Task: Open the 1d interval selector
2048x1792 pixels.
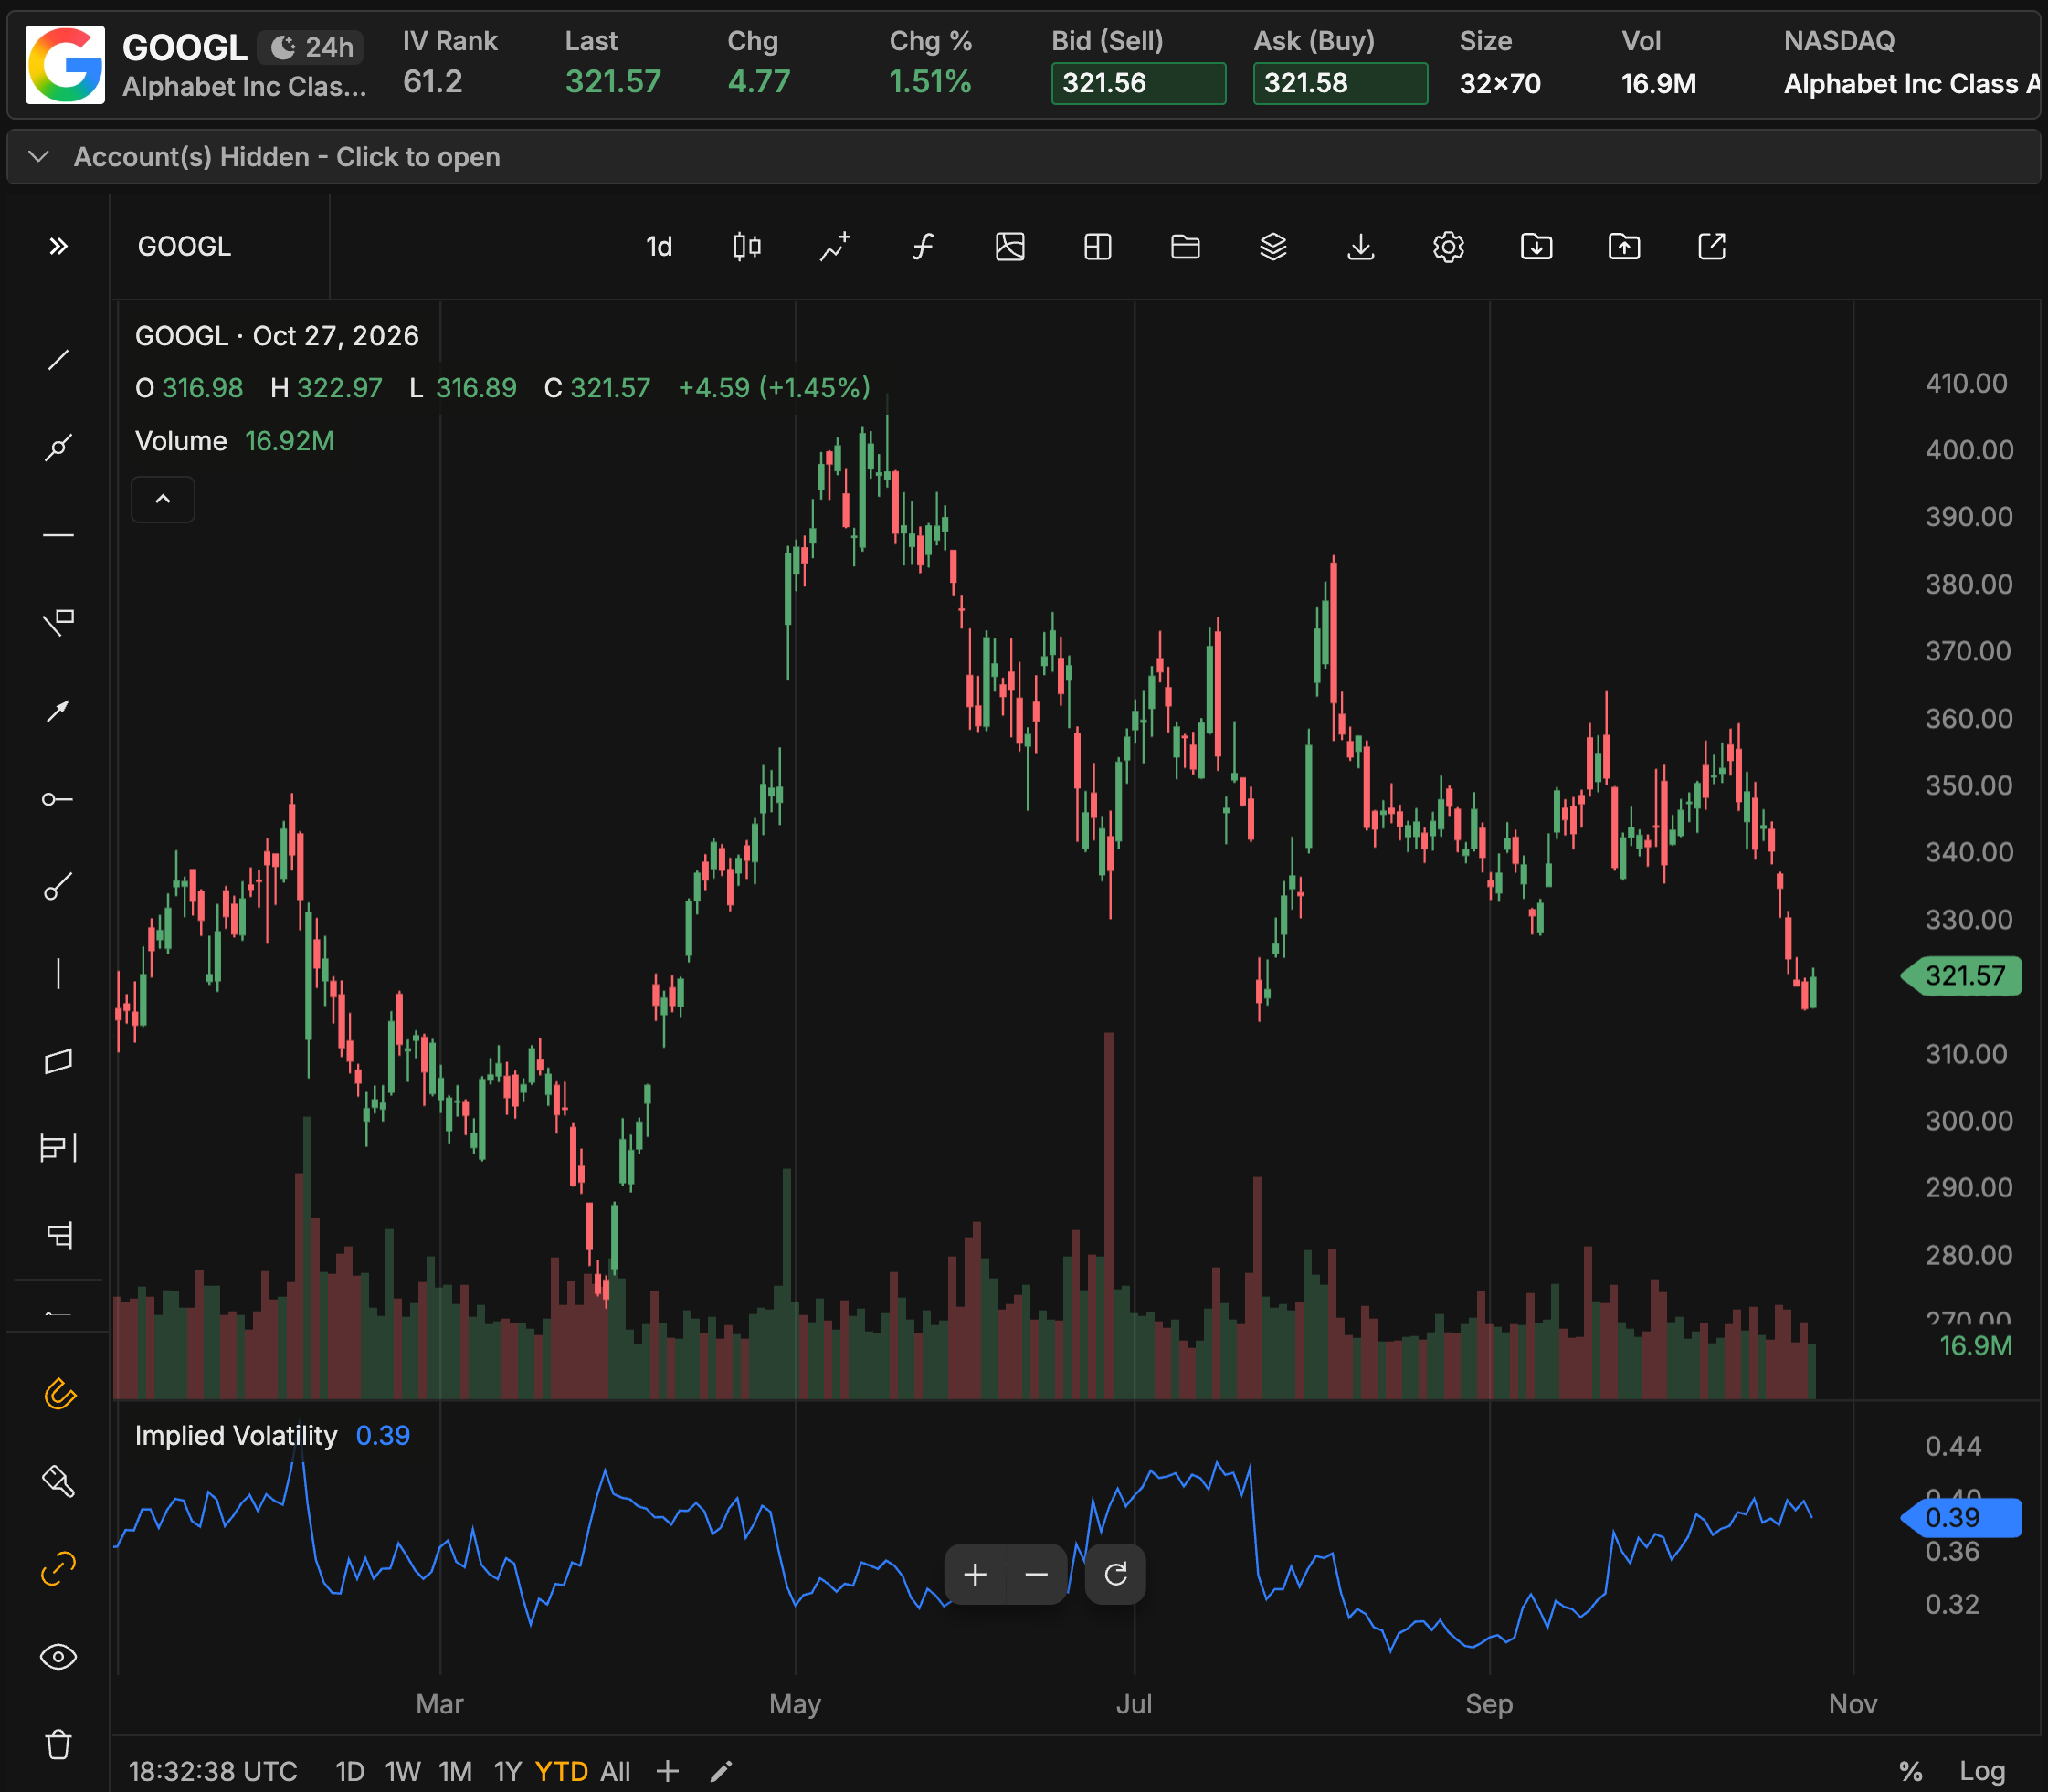Action: point(659,246)
